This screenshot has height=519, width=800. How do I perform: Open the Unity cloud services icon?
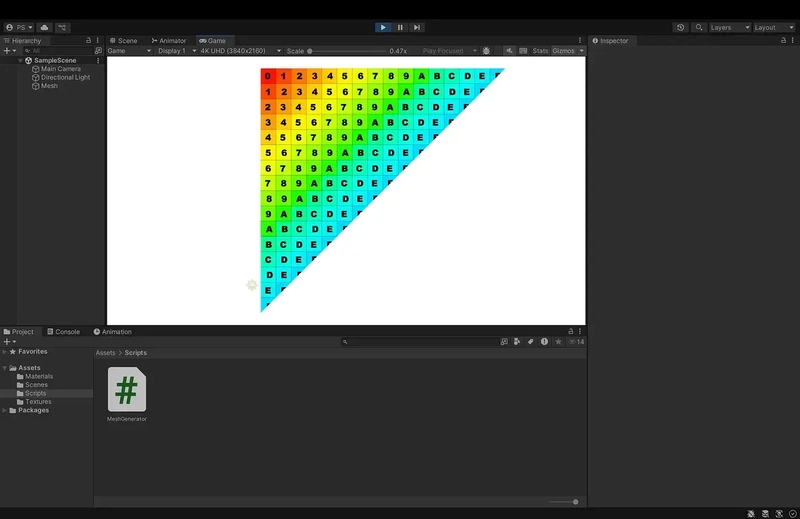pyautogui.click(x=45, y=27)
